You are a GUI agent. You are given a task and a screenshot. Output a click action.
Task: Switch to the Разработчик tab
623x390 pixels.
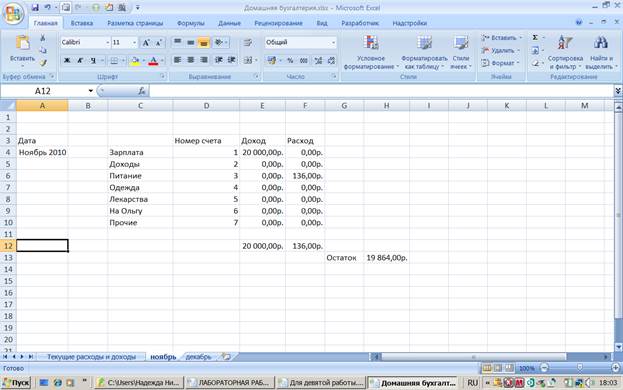point(360,23)
